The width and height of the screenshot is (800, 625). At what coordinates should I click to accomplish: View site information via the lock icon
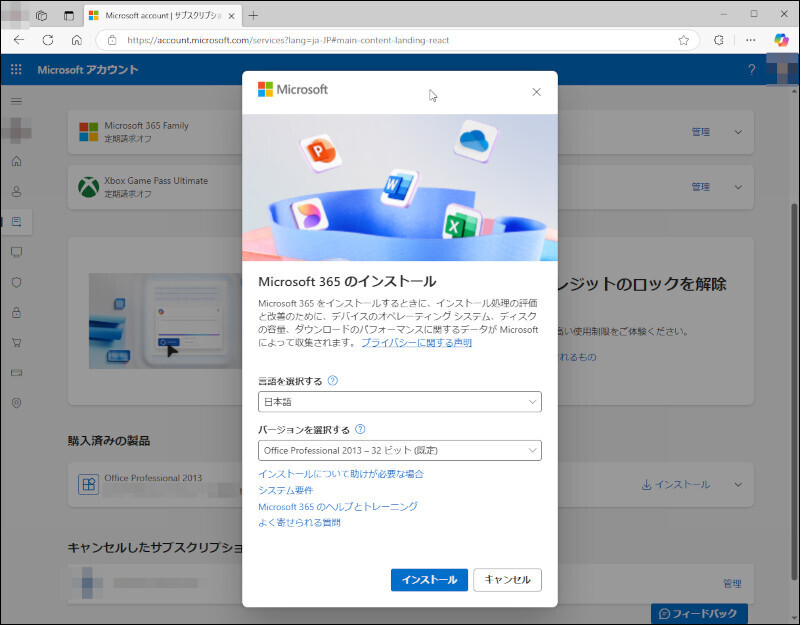[112, 40]
